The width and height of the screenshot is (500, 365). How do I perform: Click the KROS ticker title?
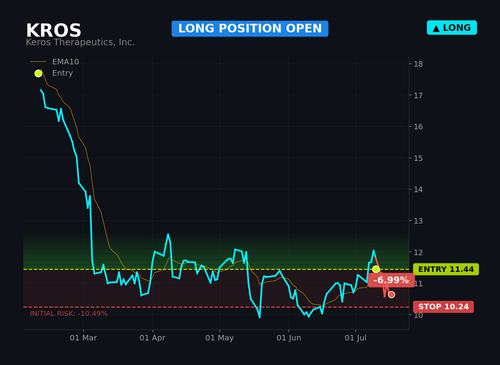tap(54, 30)
